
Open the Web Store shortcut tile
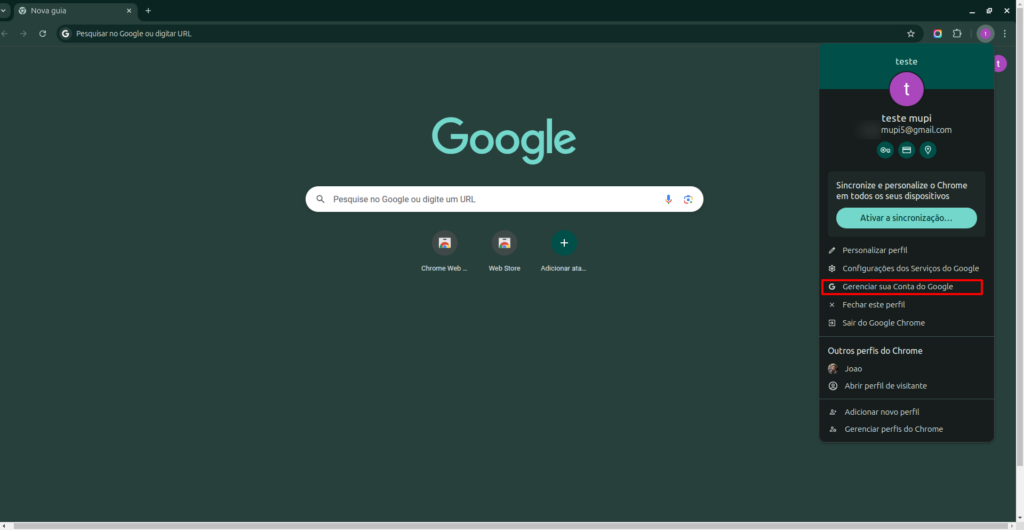(504, 251)
